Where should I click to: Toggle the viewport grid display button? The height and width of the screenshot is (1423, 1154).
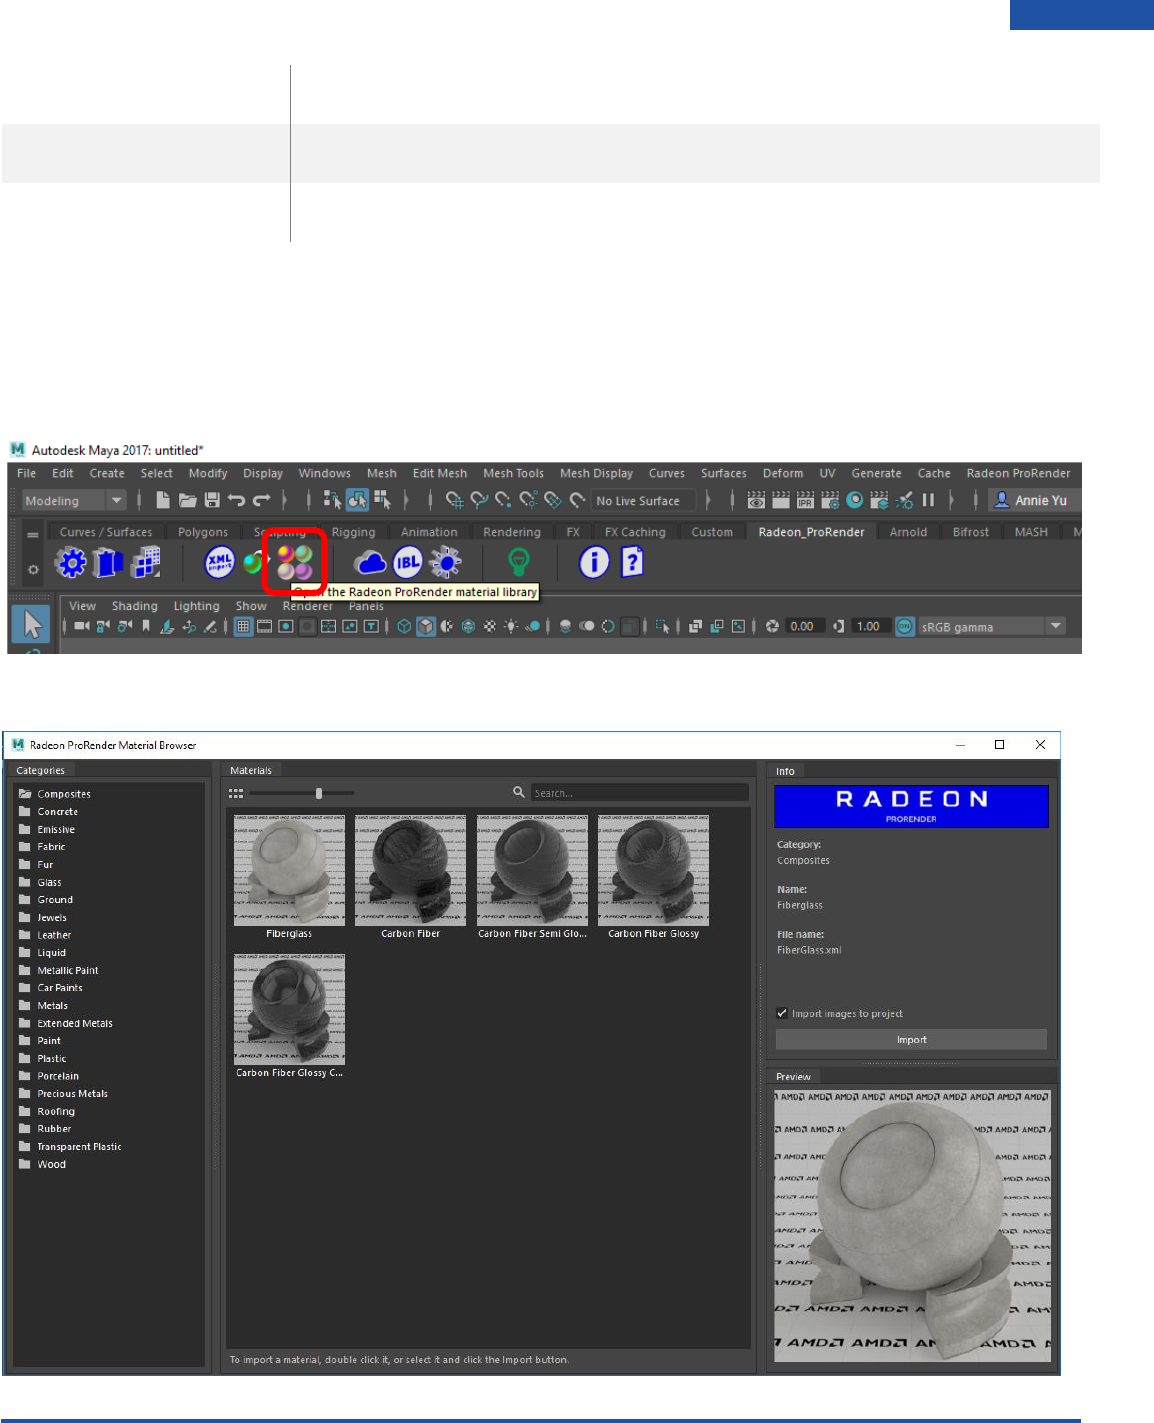pyautogui.click(x=243, y=627)
